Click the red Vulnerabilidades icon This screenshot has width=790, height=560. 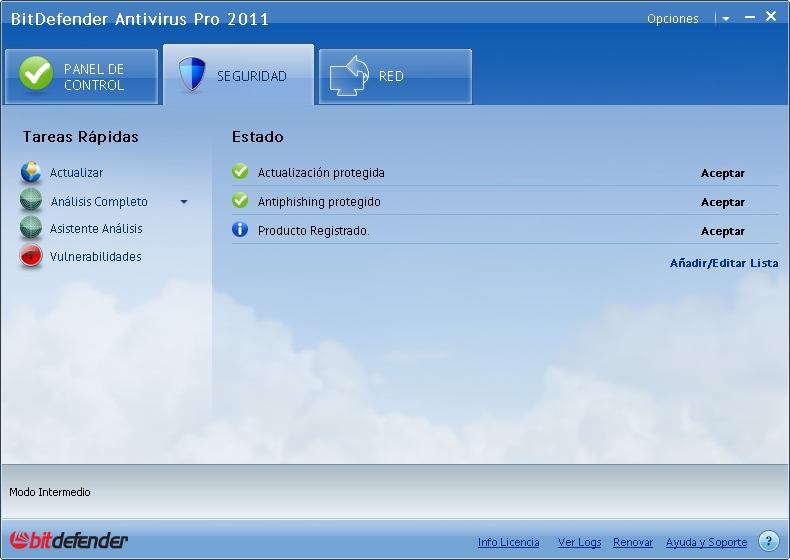click(31, 257)
